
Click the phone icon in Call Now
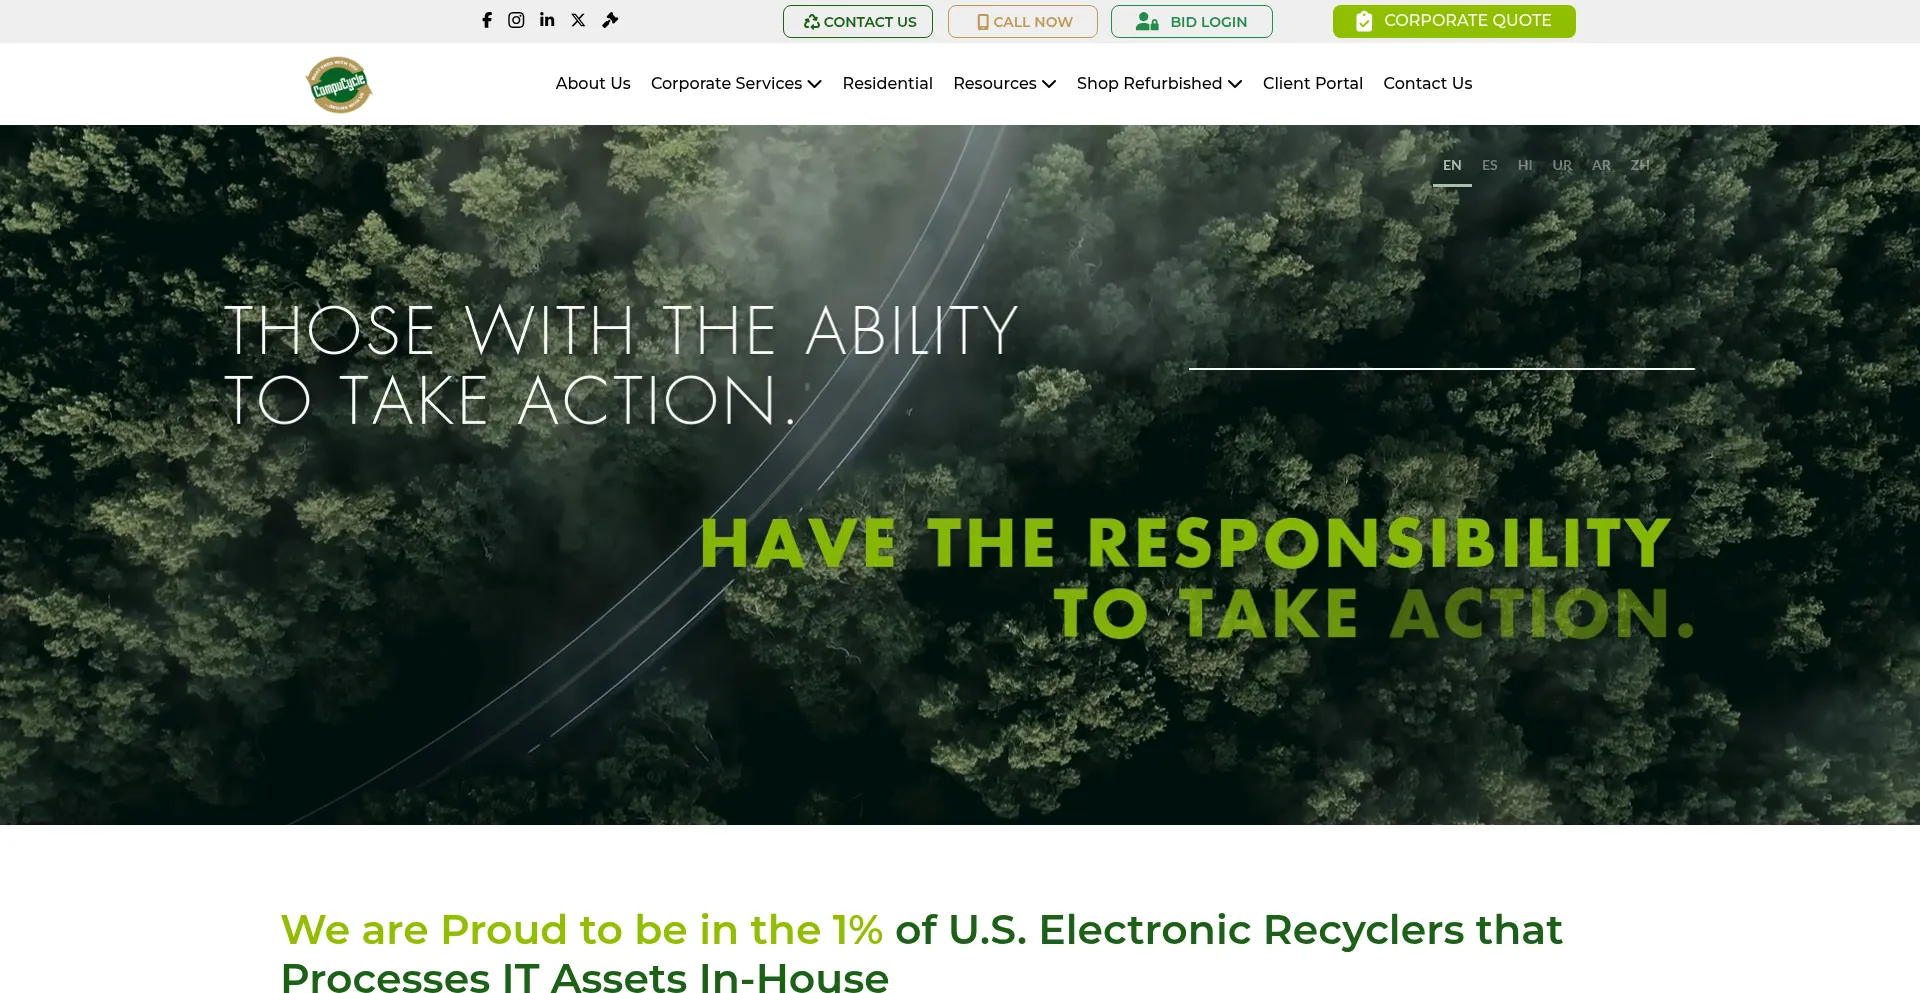click(982, 21)
